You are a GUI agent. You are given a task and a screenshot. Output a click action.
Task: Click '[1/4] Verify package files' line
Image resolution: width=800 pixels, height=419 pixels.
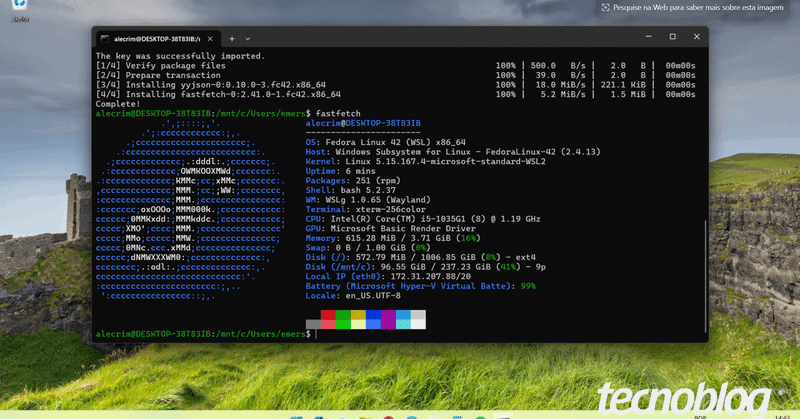[x=160, y=66]
